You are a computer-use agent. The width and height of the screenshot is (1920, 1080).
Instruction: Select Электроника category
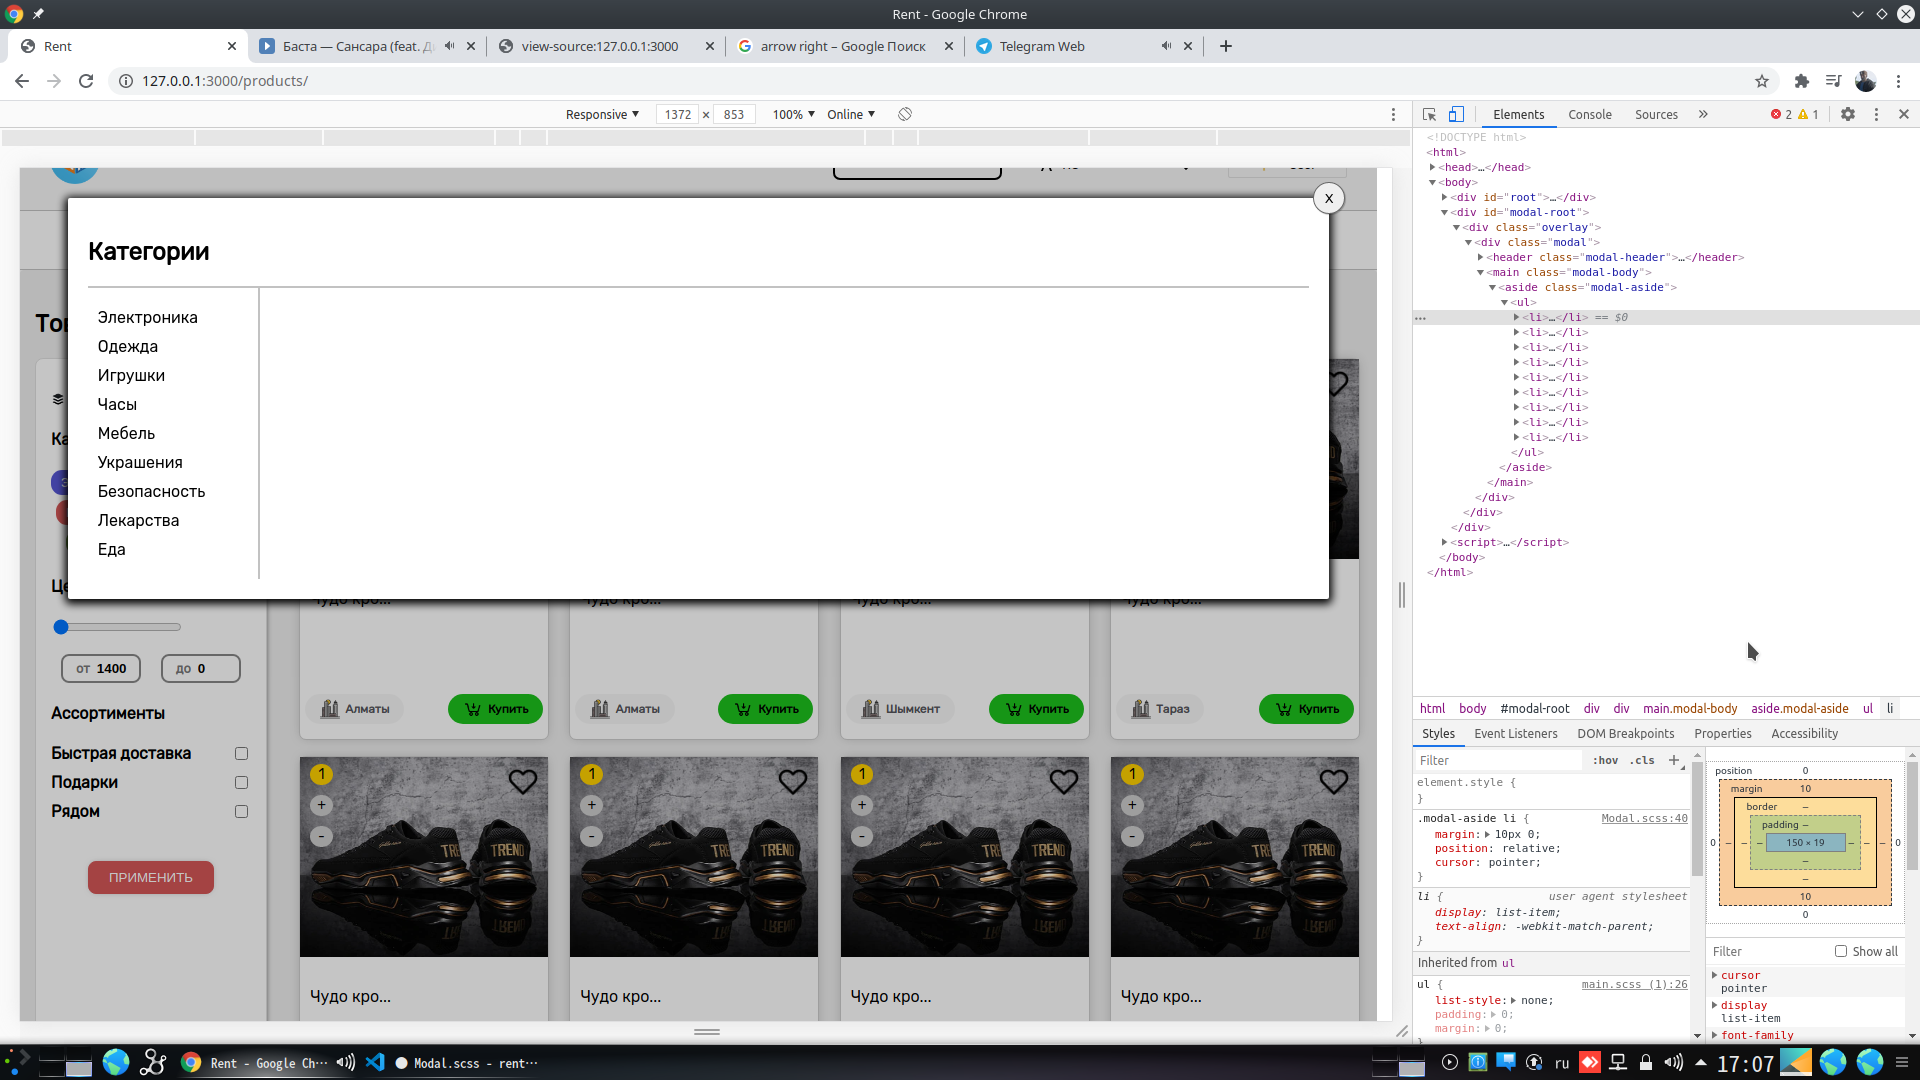(x=148, y=317)
